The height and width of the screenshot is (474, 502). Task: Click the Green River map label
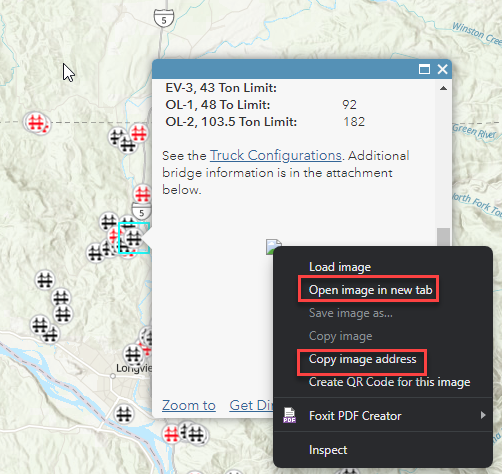click(x=475, y=131)
